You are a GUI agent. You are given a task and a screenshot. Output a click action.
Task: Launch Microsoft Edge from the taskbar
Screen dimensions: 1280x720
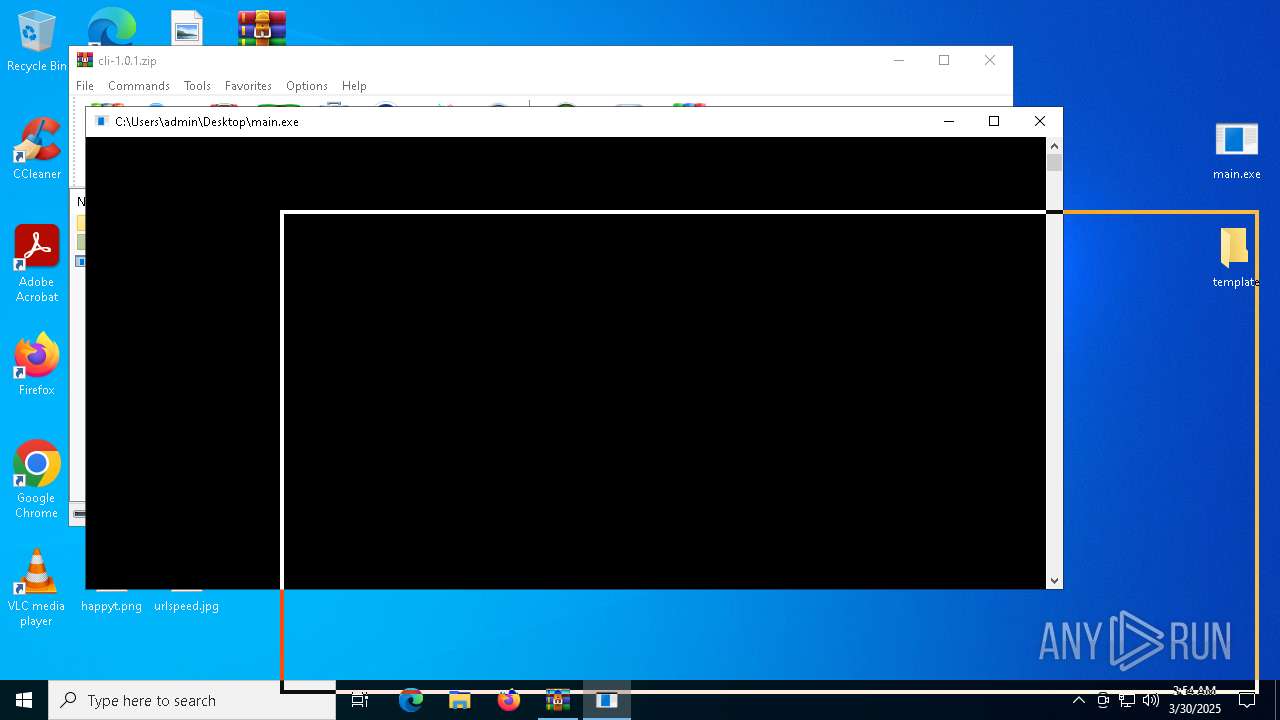[x=411, y=700]
